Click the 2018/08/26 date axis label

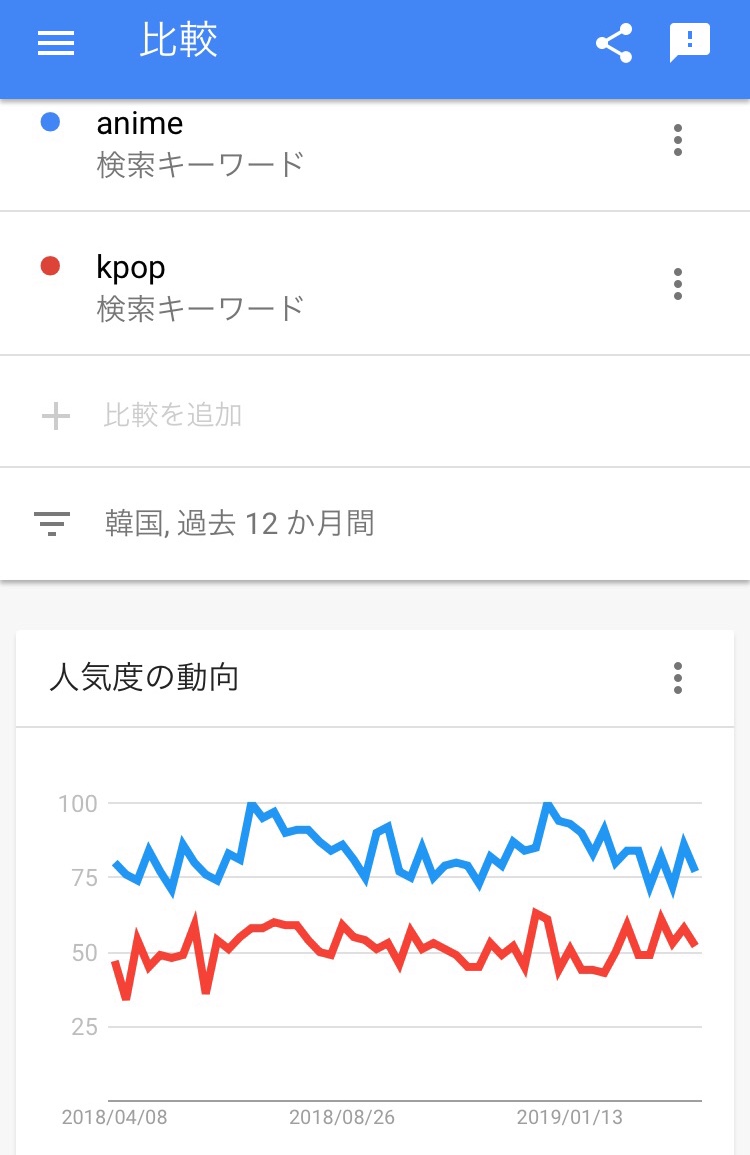coord(342,1117)
